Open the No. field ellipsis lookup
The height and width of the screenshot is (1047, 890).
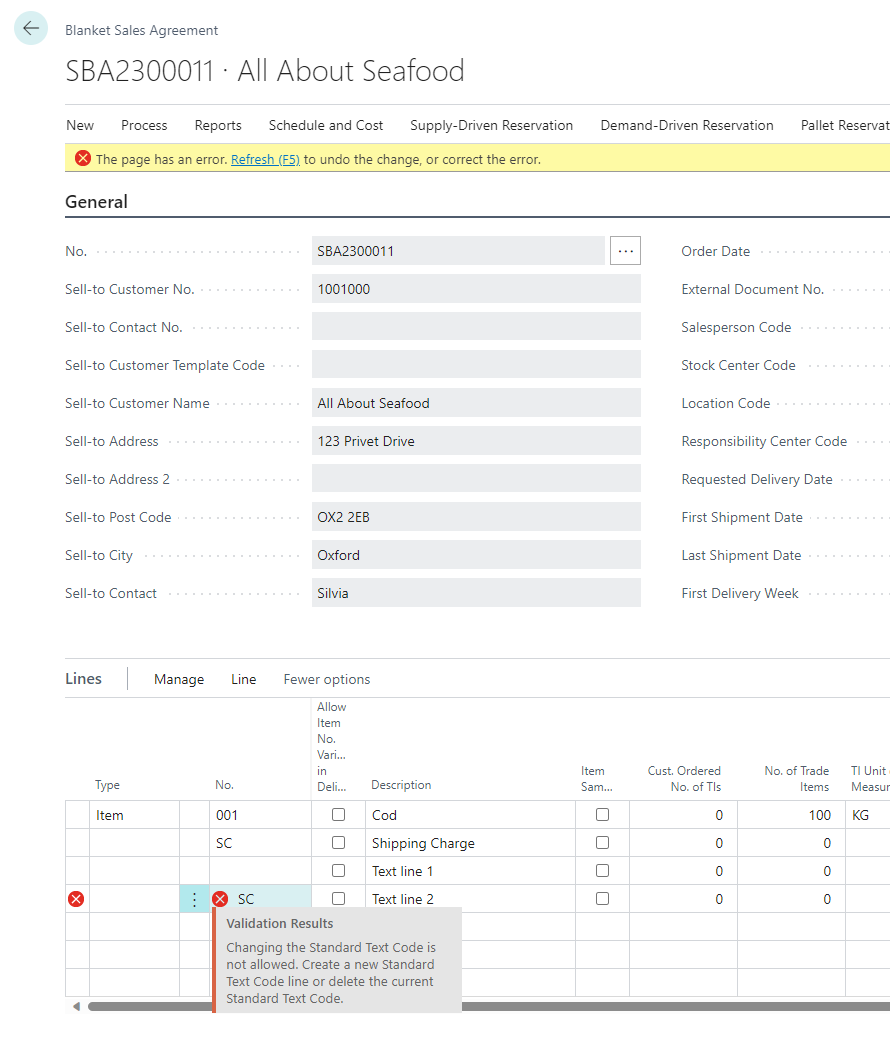pos(625,251)
